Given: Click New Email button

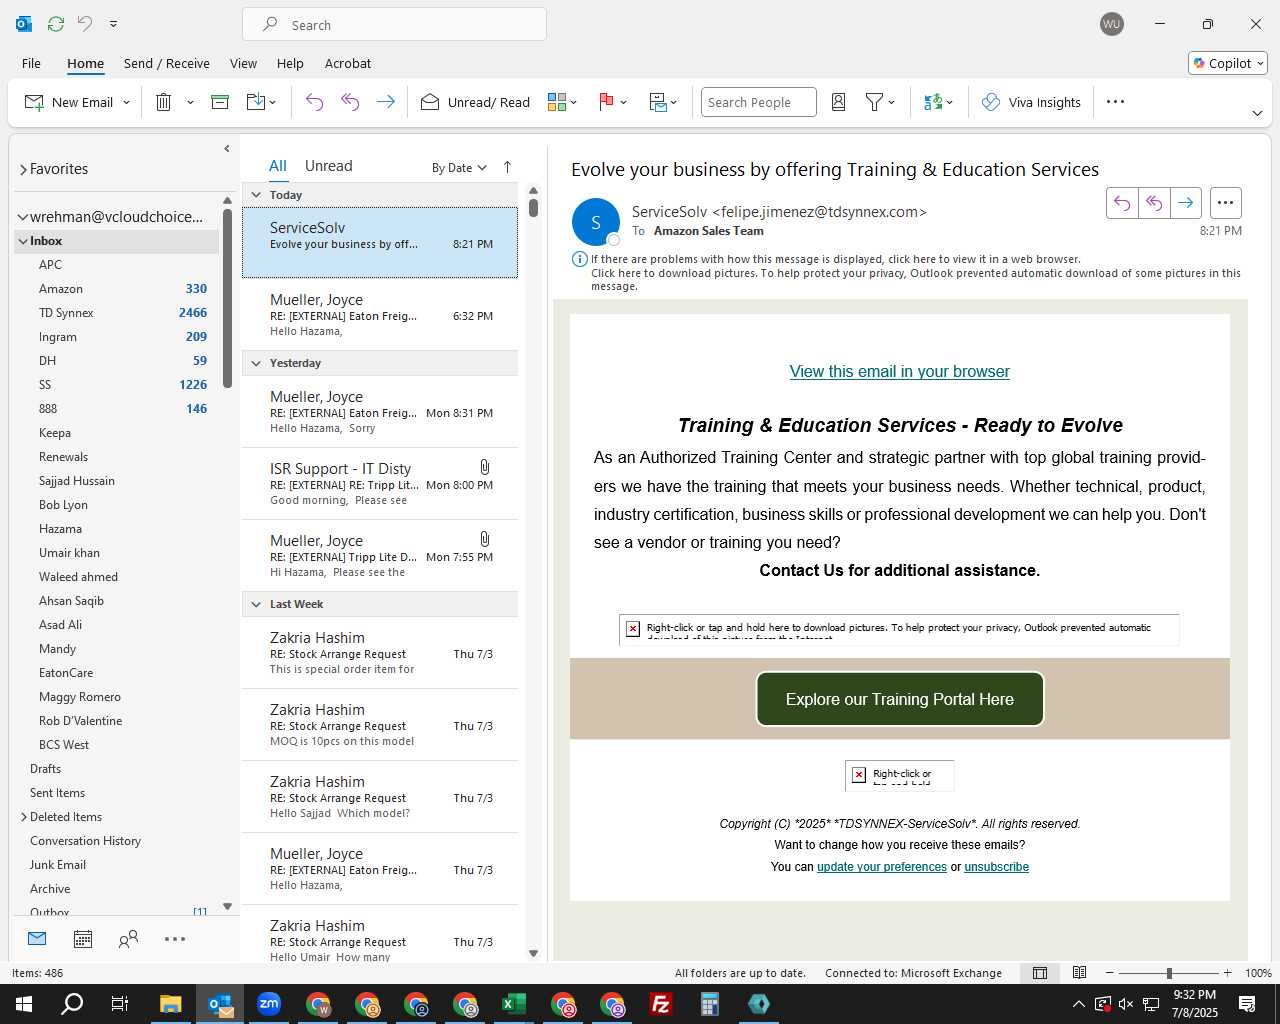Looking at the screenshot, I should click(69, 102).
